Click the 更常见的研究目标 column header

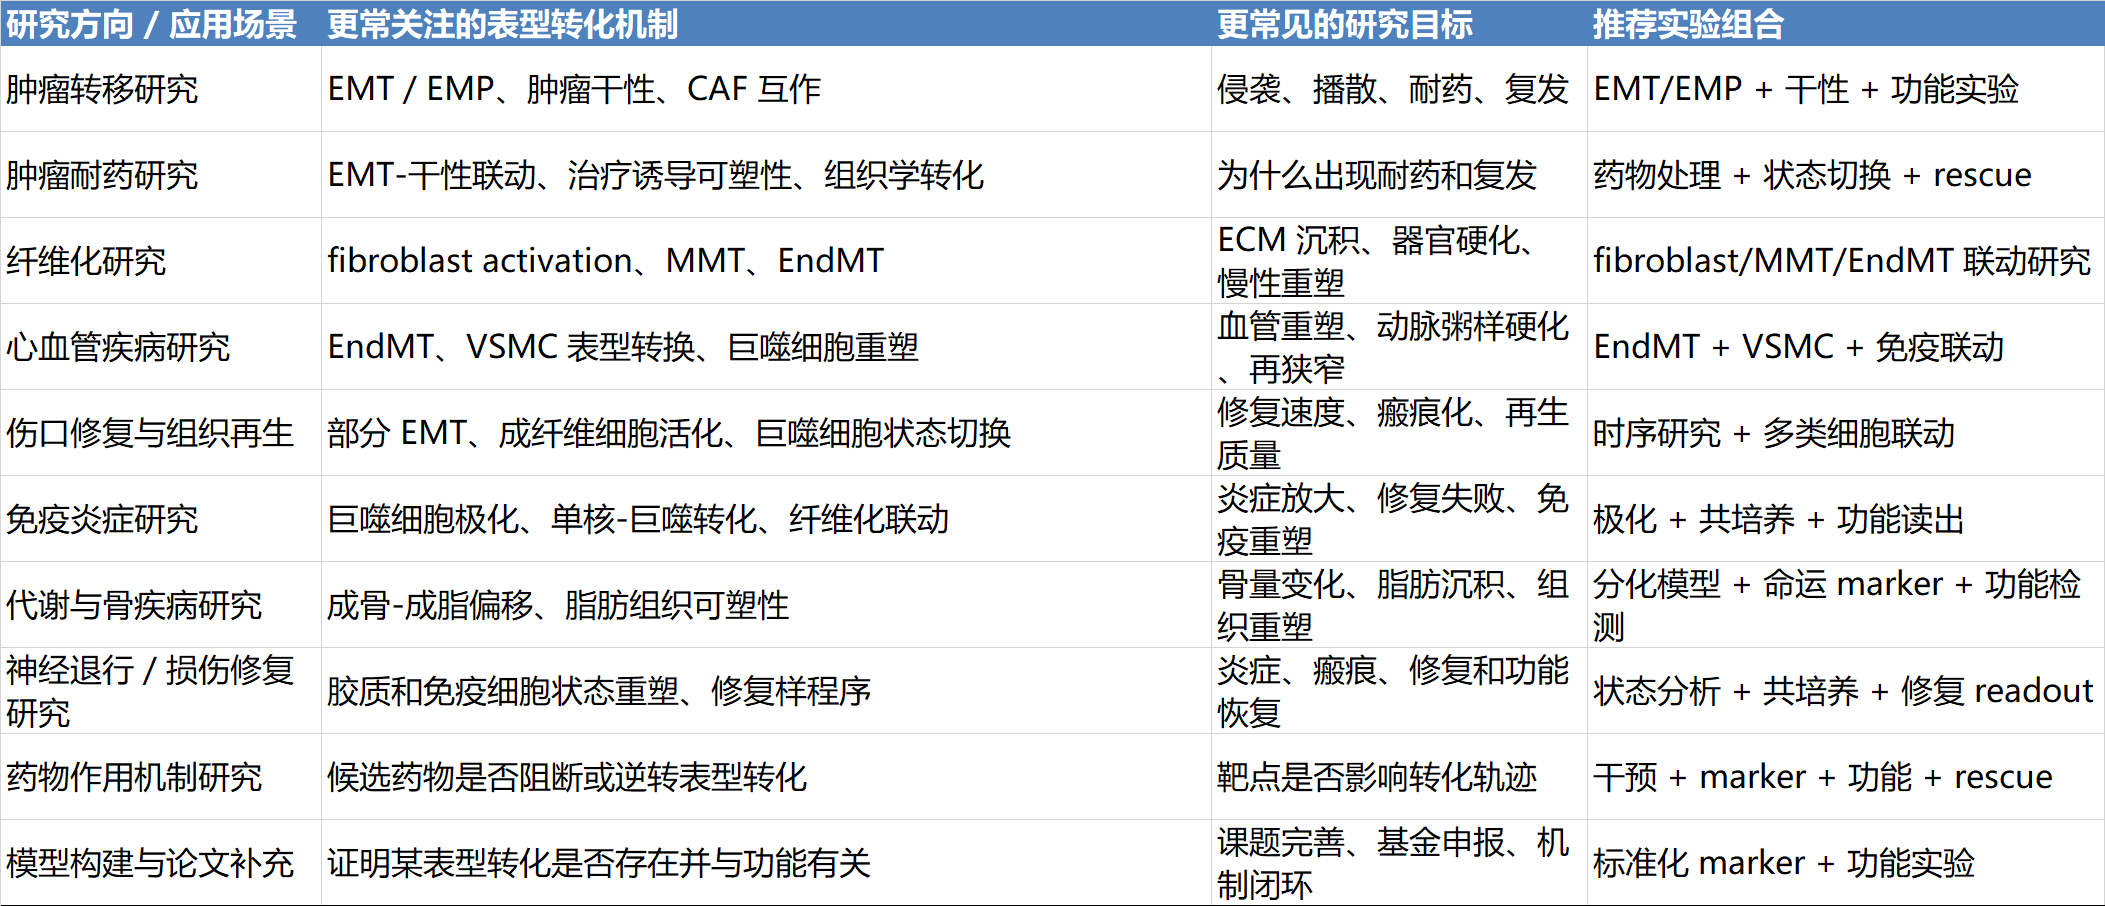click(x=1344, y=24)
